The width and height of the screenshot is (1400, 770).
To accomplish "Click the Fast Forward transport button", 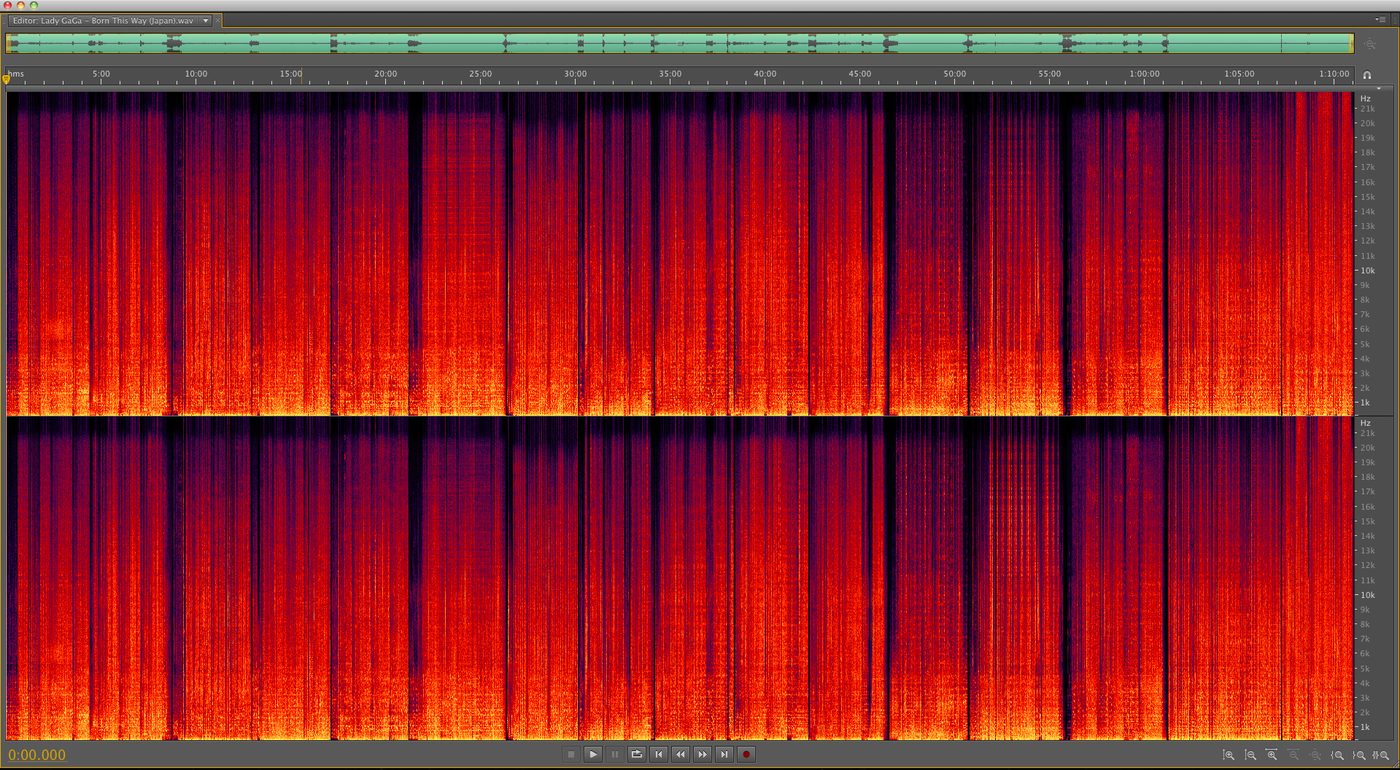I will [703, 755].
